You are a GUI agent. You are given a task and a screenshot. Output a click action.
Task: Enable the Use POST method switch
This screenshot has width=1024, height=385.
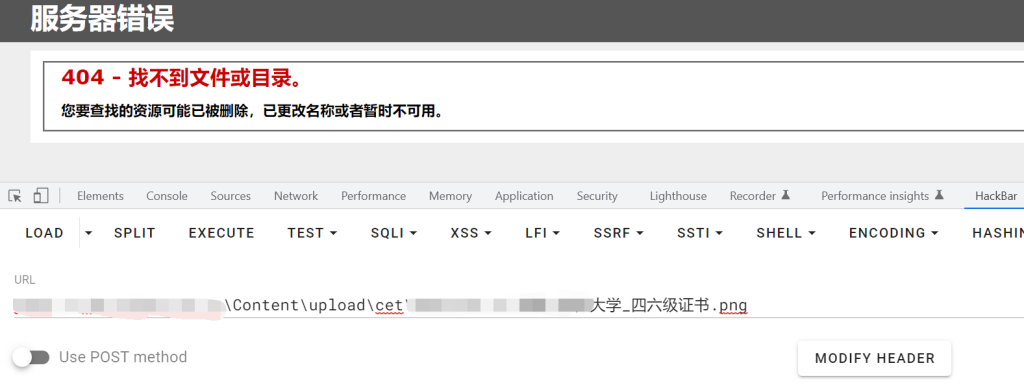point(31,357)
